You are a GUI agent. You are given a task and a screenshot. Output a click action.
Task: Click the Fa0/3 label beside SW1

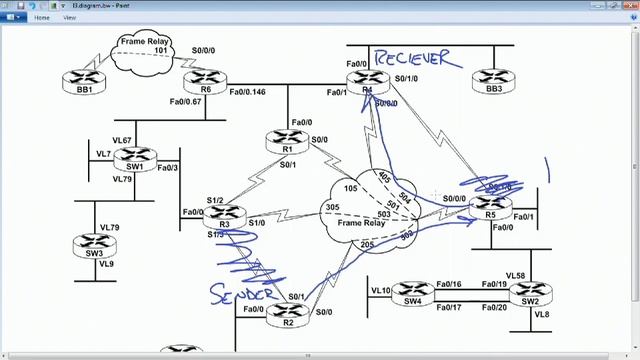[167, 168]
